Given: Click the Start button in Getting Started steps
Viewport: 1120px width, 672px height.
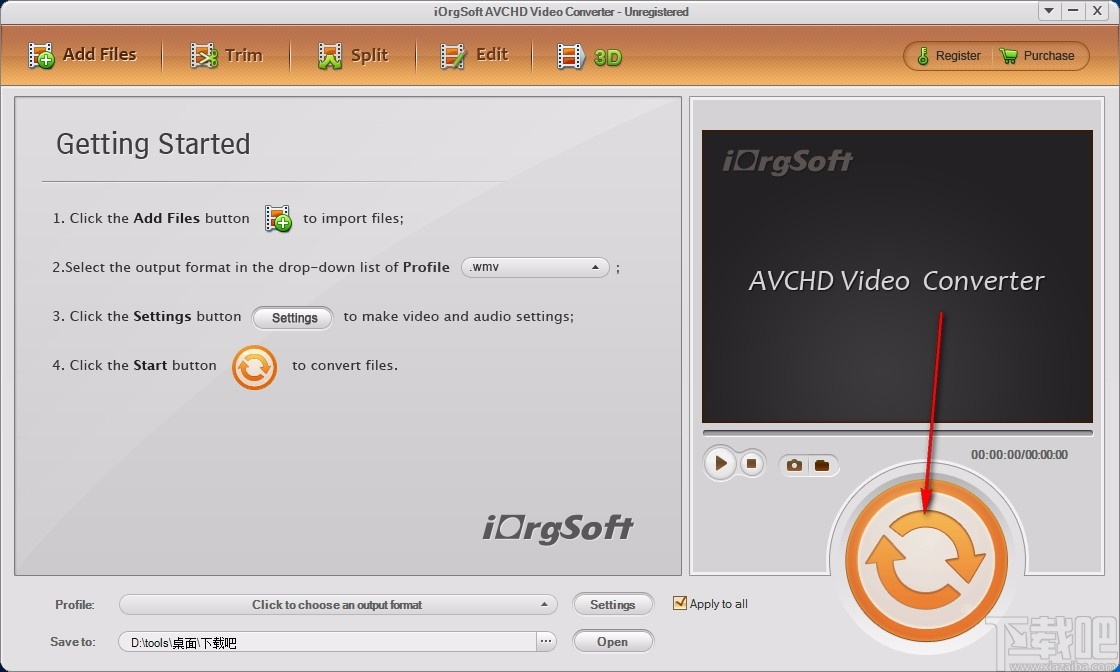Looking at the screenshot, I should pos(254,368).
